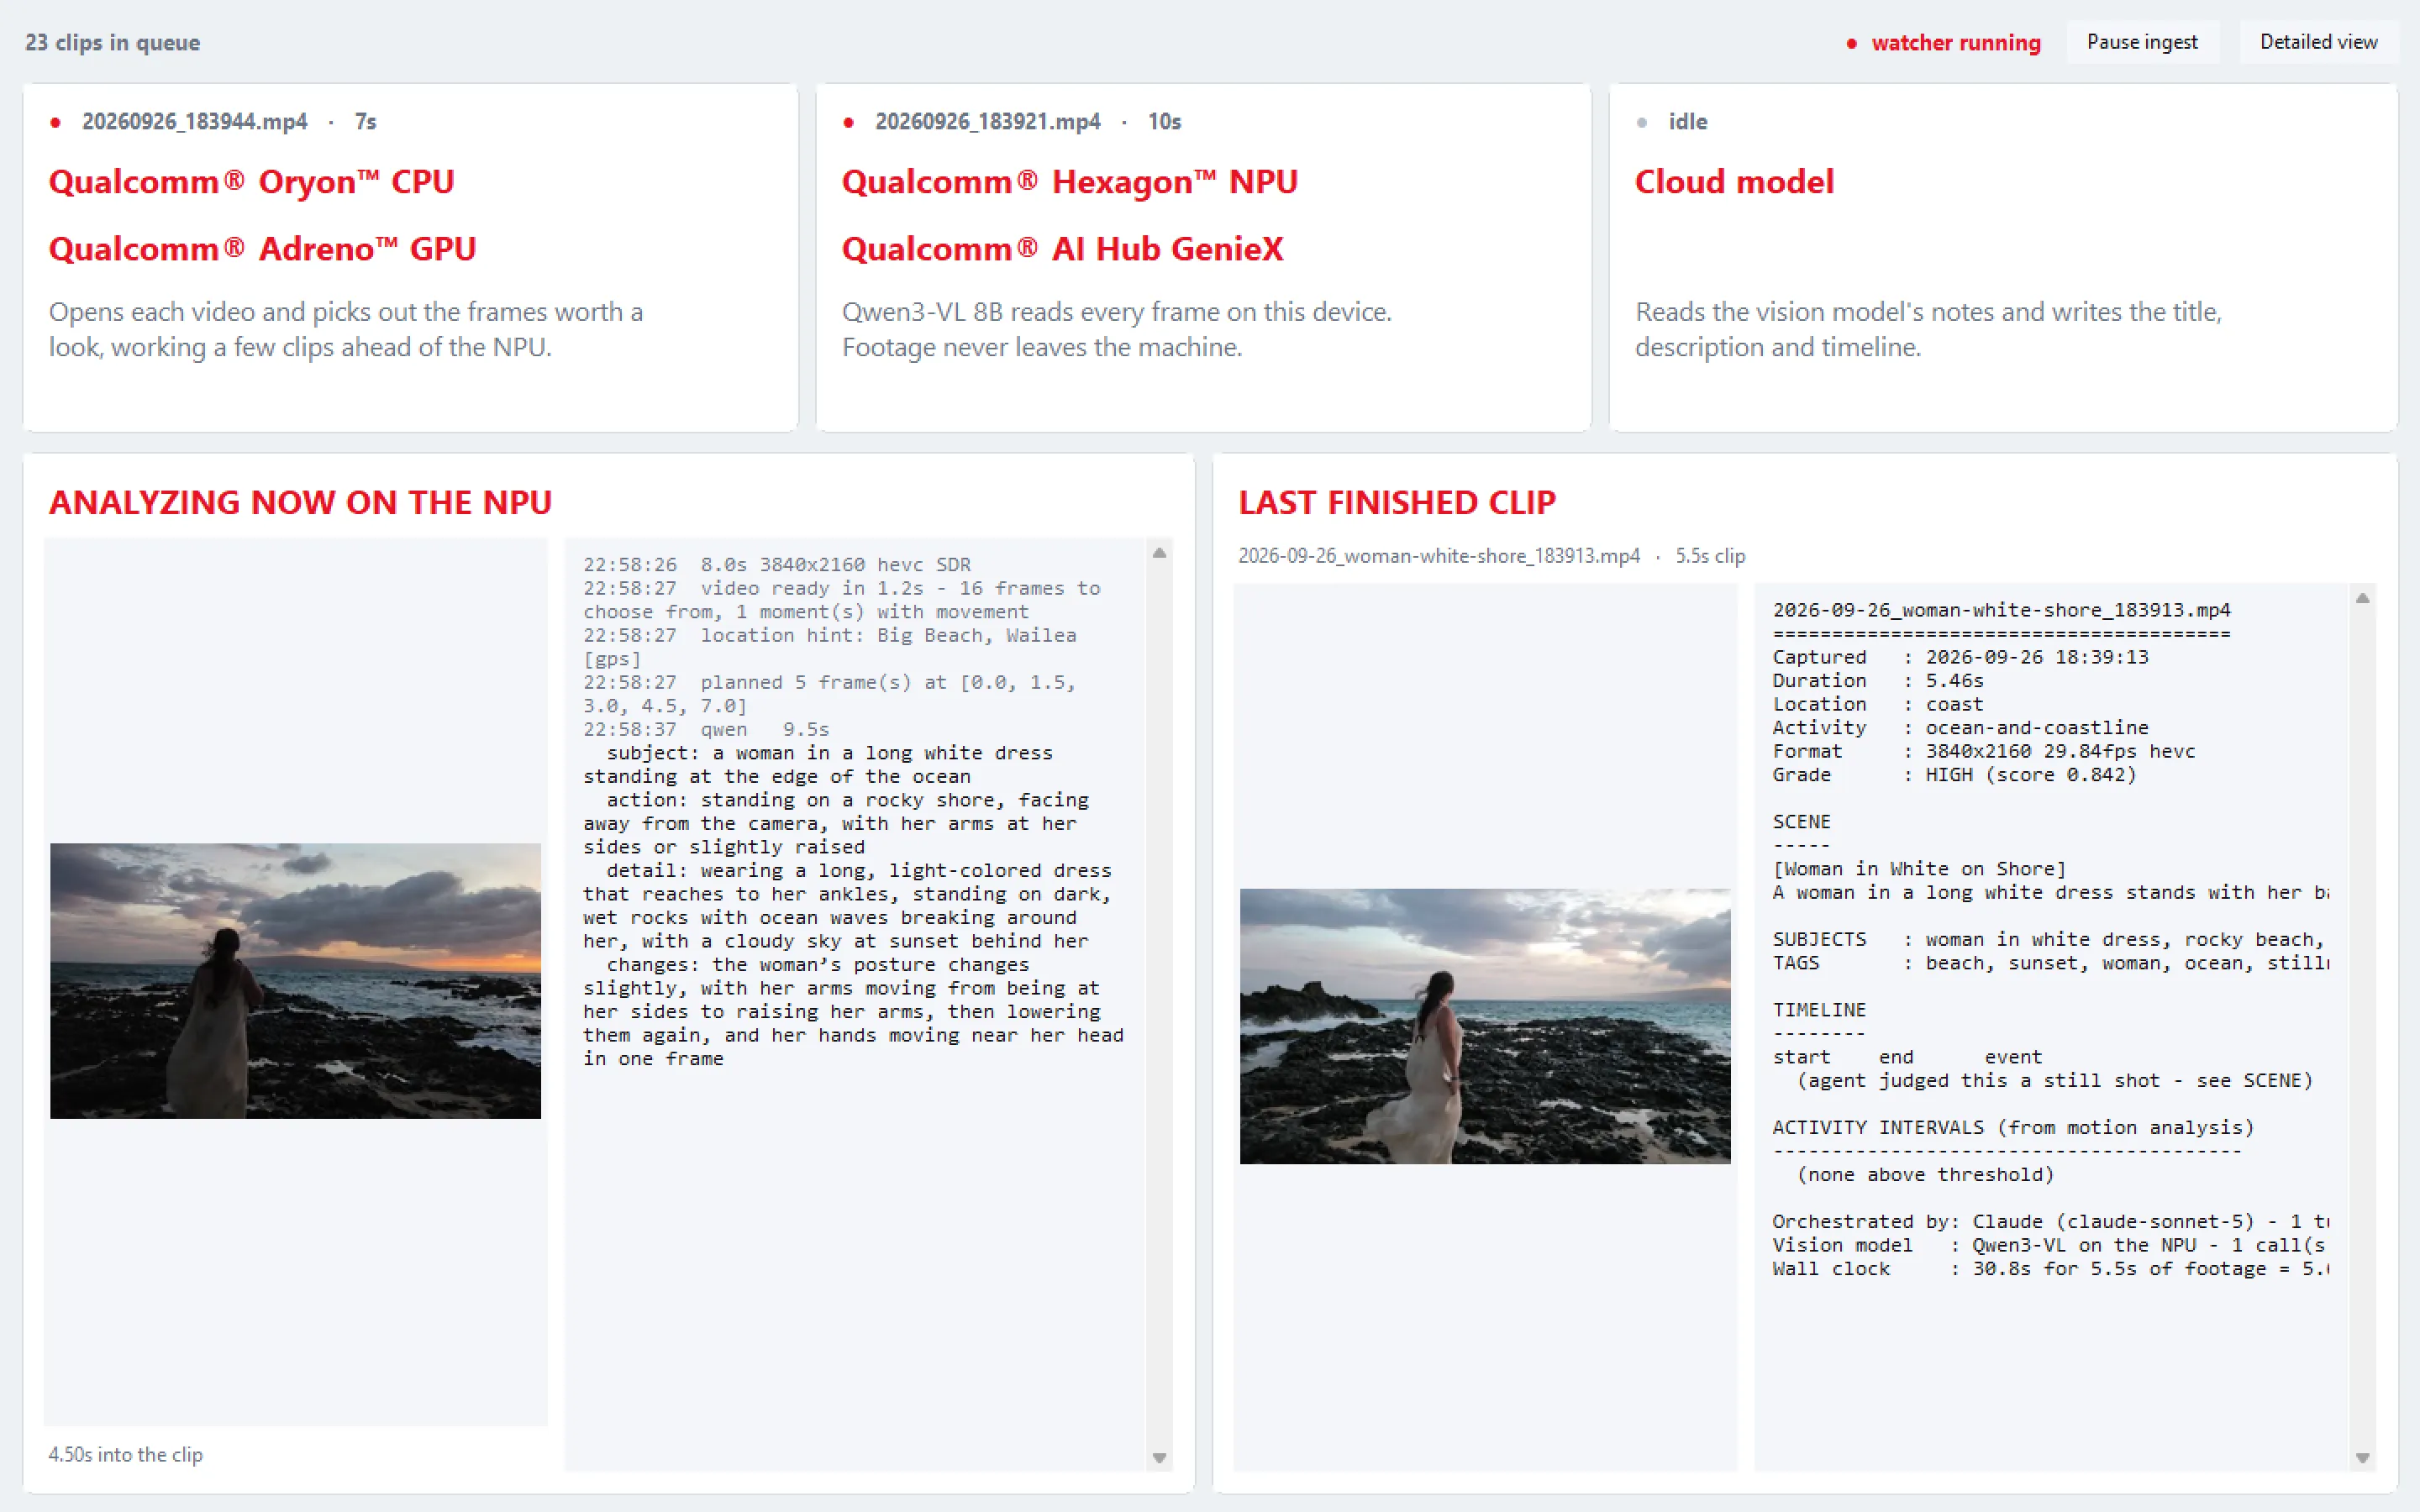2420x1512 pixels.
Task: Click the 'watcher running' label
Action: [1955, 43]
